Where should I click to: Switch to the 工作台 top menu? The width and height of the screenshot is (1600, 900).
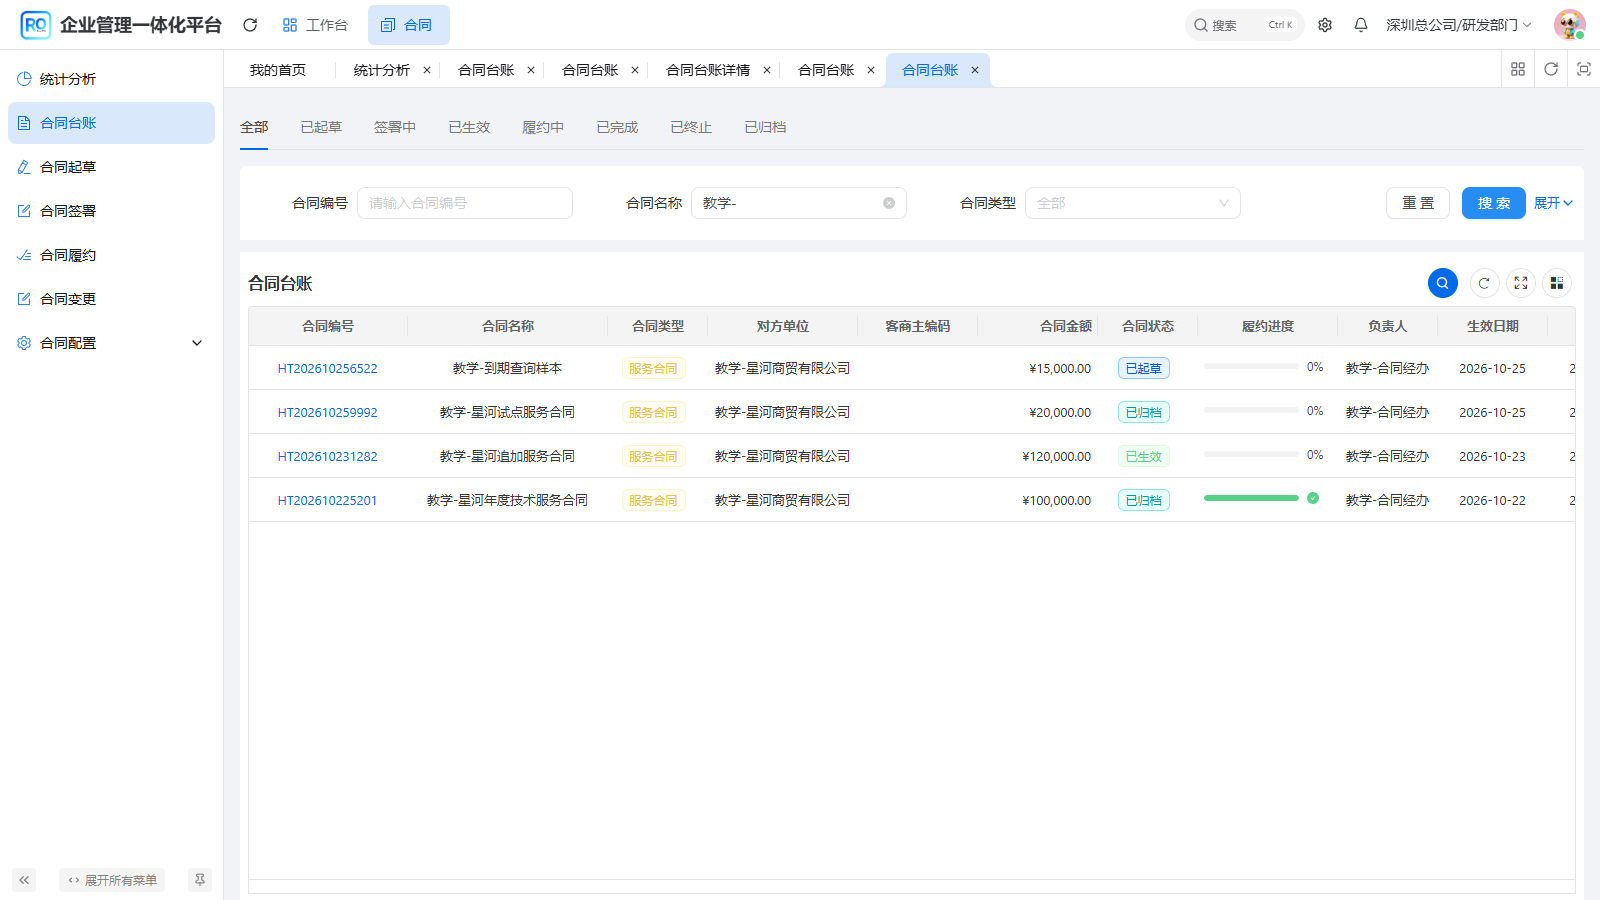[x=315, y=25]
